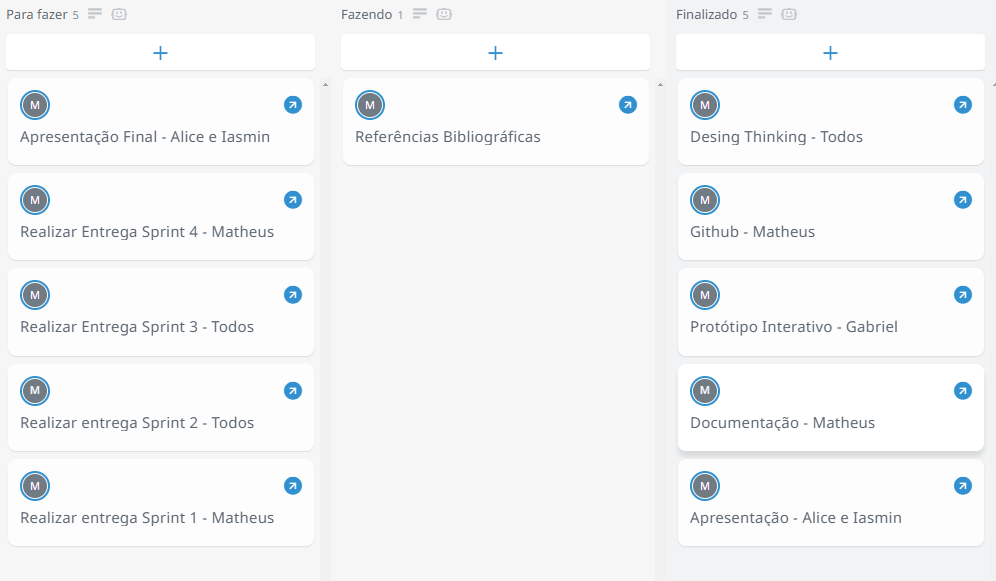Click scroll-up arrow of Para fazer column
This screenshot has width=996, height=581.
coord(325,85)
